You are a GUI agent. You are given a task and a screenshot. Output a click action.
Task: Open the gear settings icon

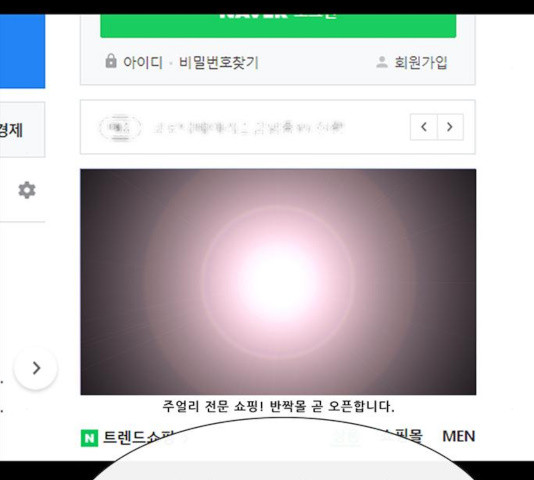click(27, 190)
